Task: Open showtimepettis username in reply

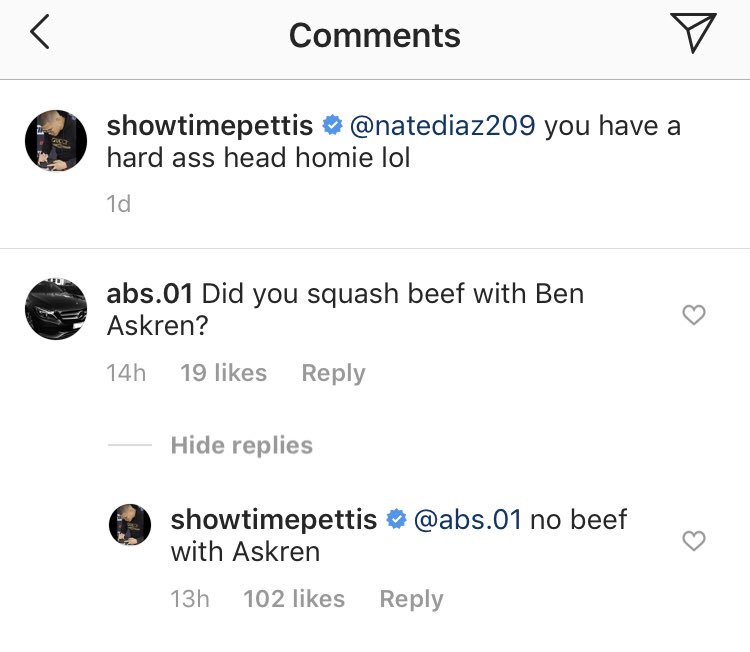Action: [274, 519]
